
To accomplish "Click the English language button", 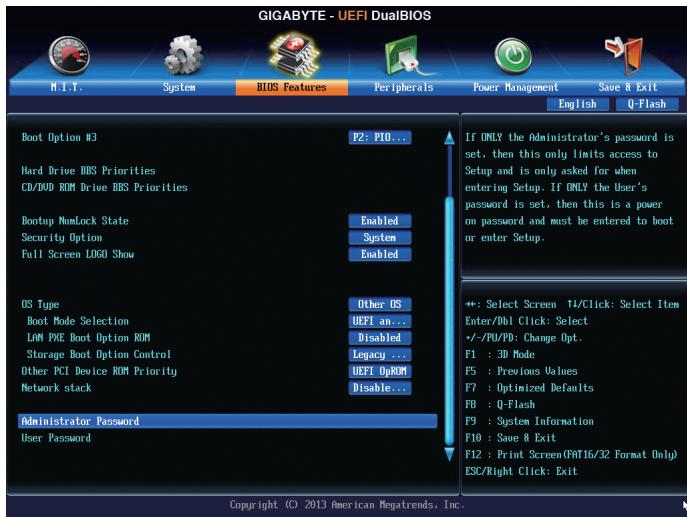I will pos(577,104).
